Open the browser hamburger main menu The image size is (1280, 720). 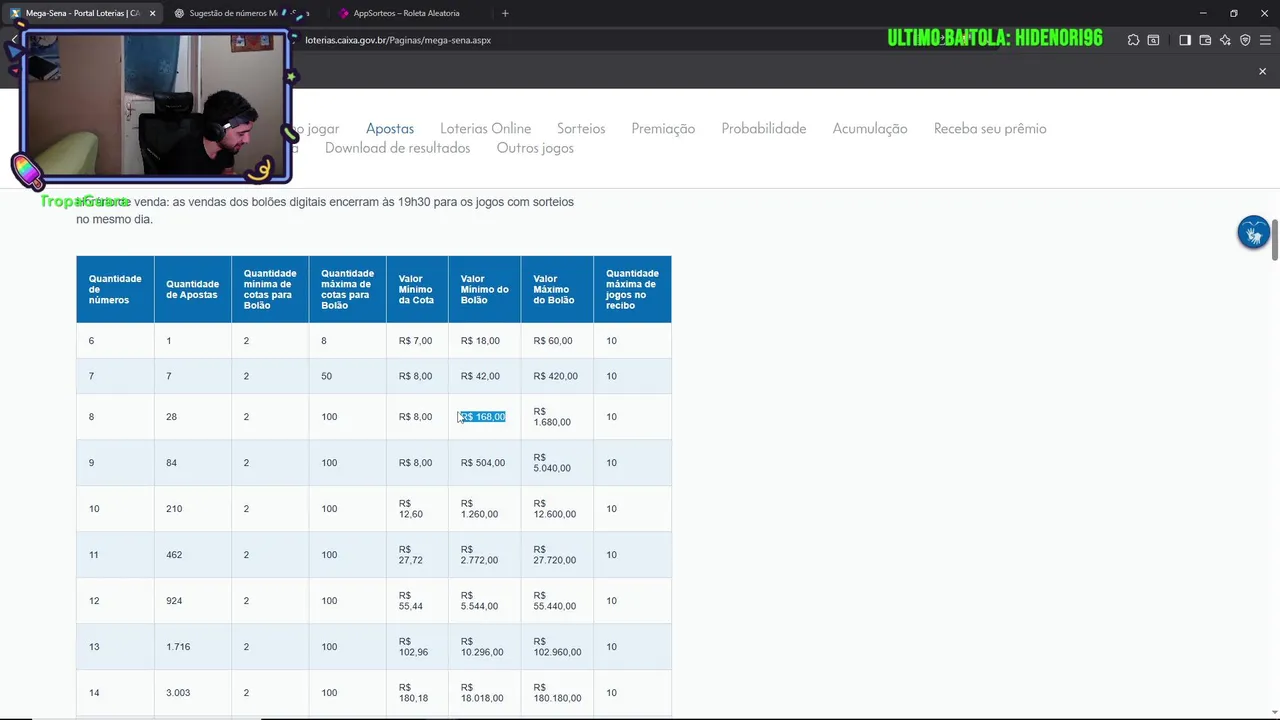[1265, 40]
